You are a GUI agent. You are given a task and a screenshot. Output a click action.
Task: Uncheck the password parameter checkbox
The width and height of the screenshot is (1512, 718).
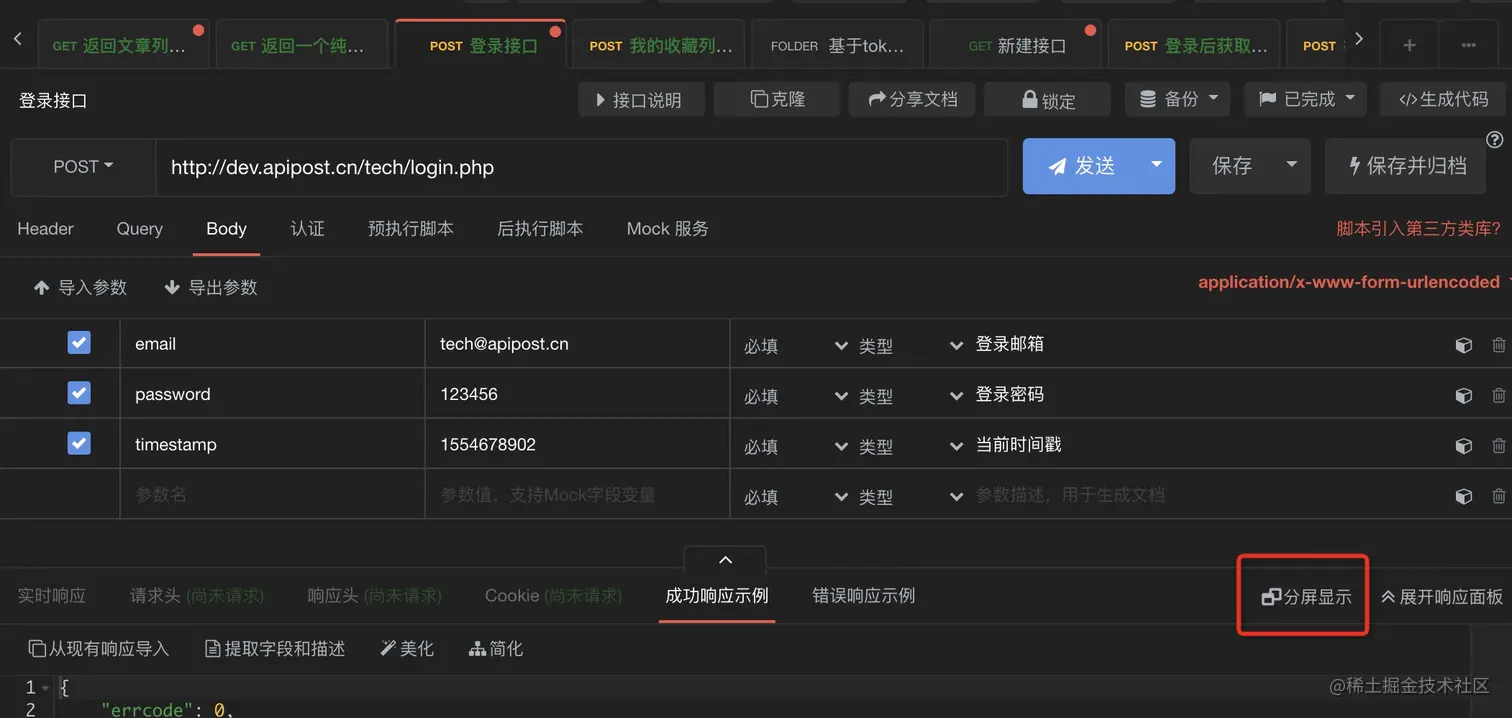click(79, 393)
